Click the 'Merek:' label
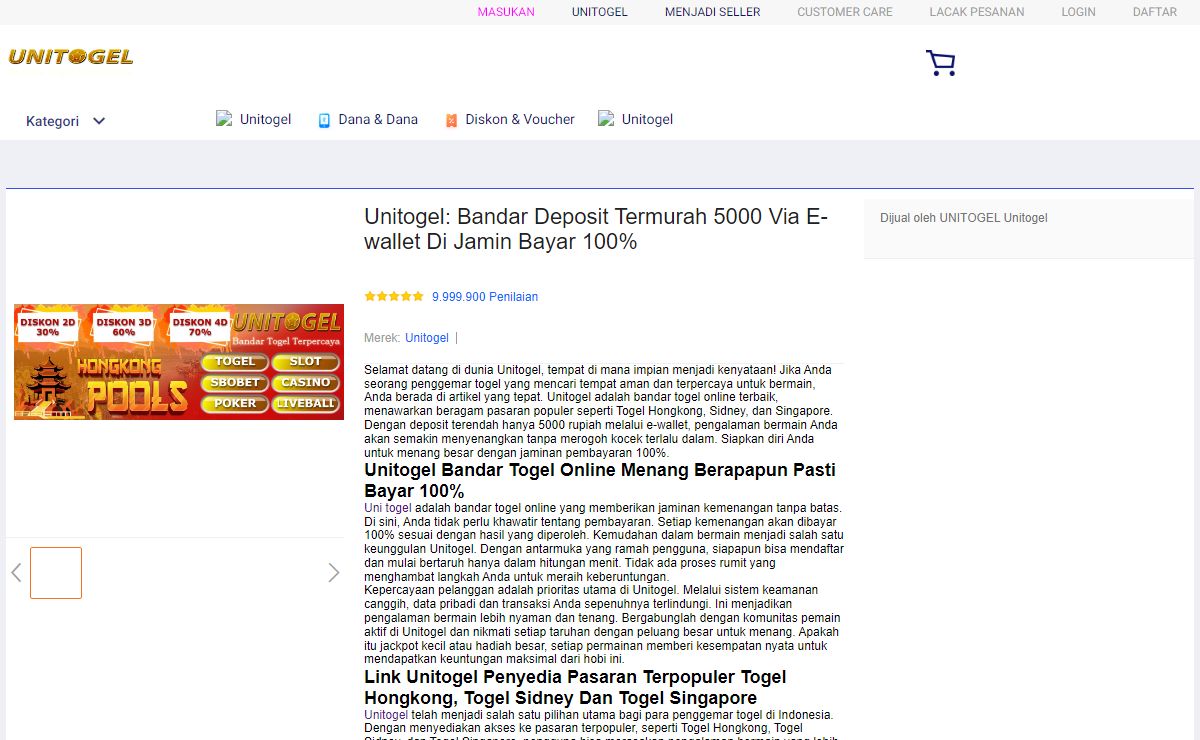Viewport: 1200px width, 740px height. pyautogui.click(x=382, y=338)
